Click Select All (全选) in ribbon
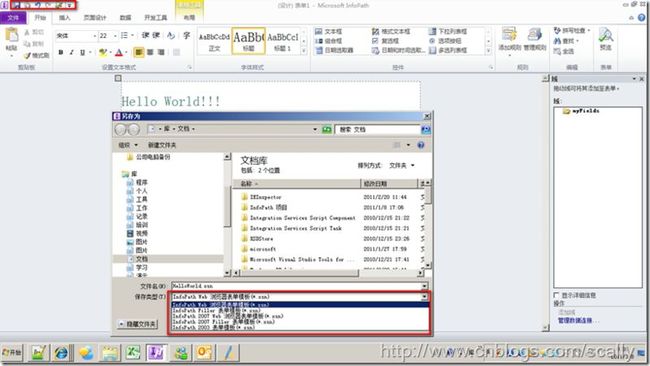The width and height of the screenshot is (650, 366). [x=564, y=51]
